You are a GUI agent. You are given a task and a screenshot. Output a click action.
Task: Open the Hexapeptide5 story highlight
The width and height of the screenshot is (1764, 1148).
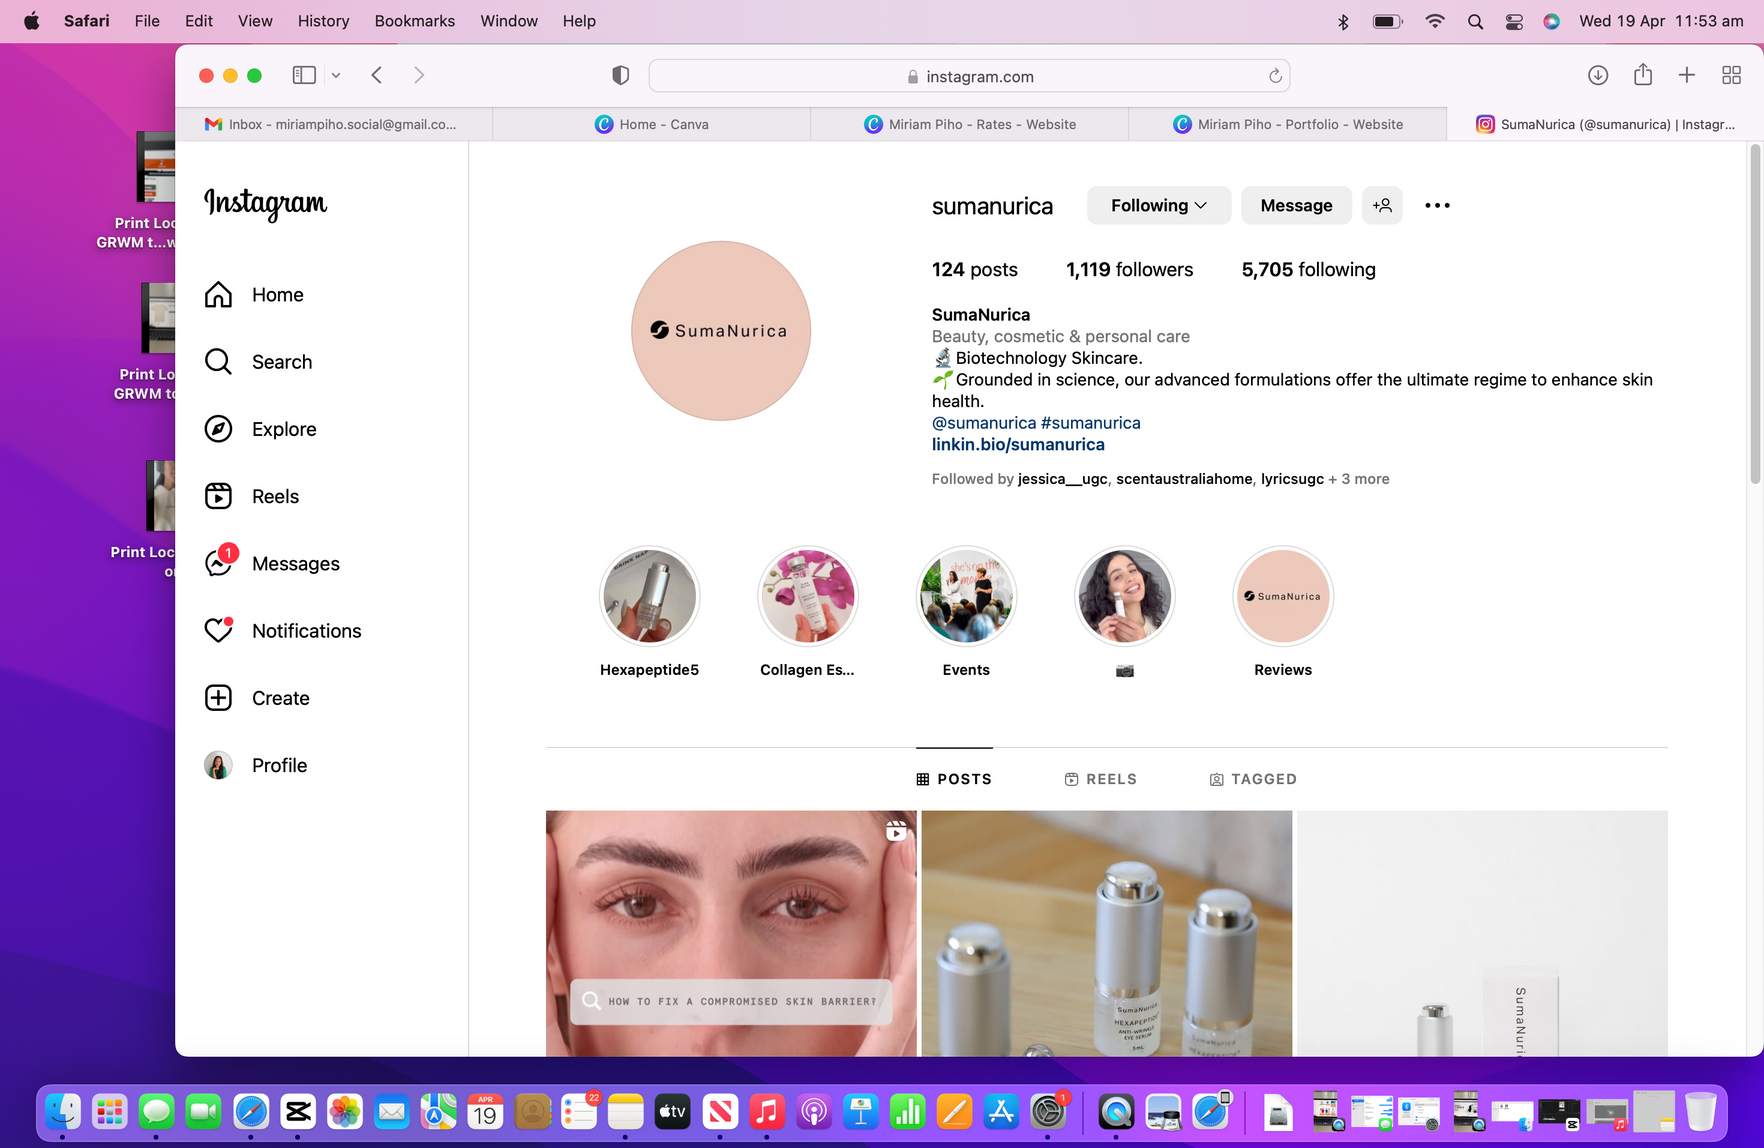click(x=649, y=596)
